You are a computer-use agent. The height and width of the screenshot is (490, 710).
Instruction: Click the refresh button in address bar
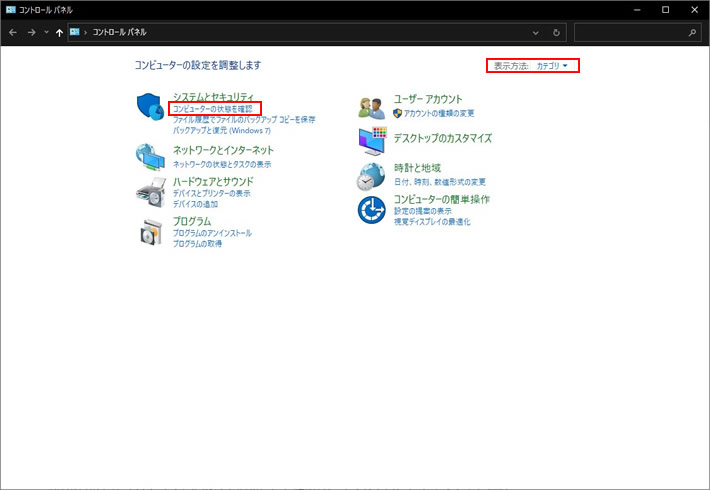point(556,33)
